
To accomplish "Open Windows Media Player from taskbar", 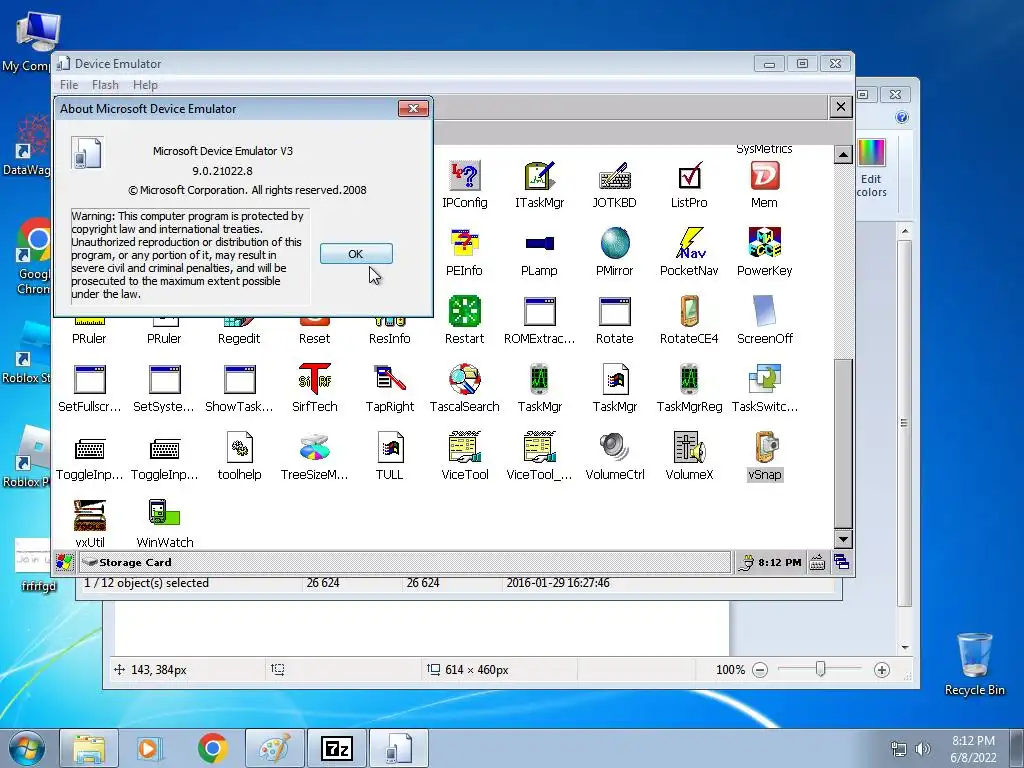I will [149, 748].
